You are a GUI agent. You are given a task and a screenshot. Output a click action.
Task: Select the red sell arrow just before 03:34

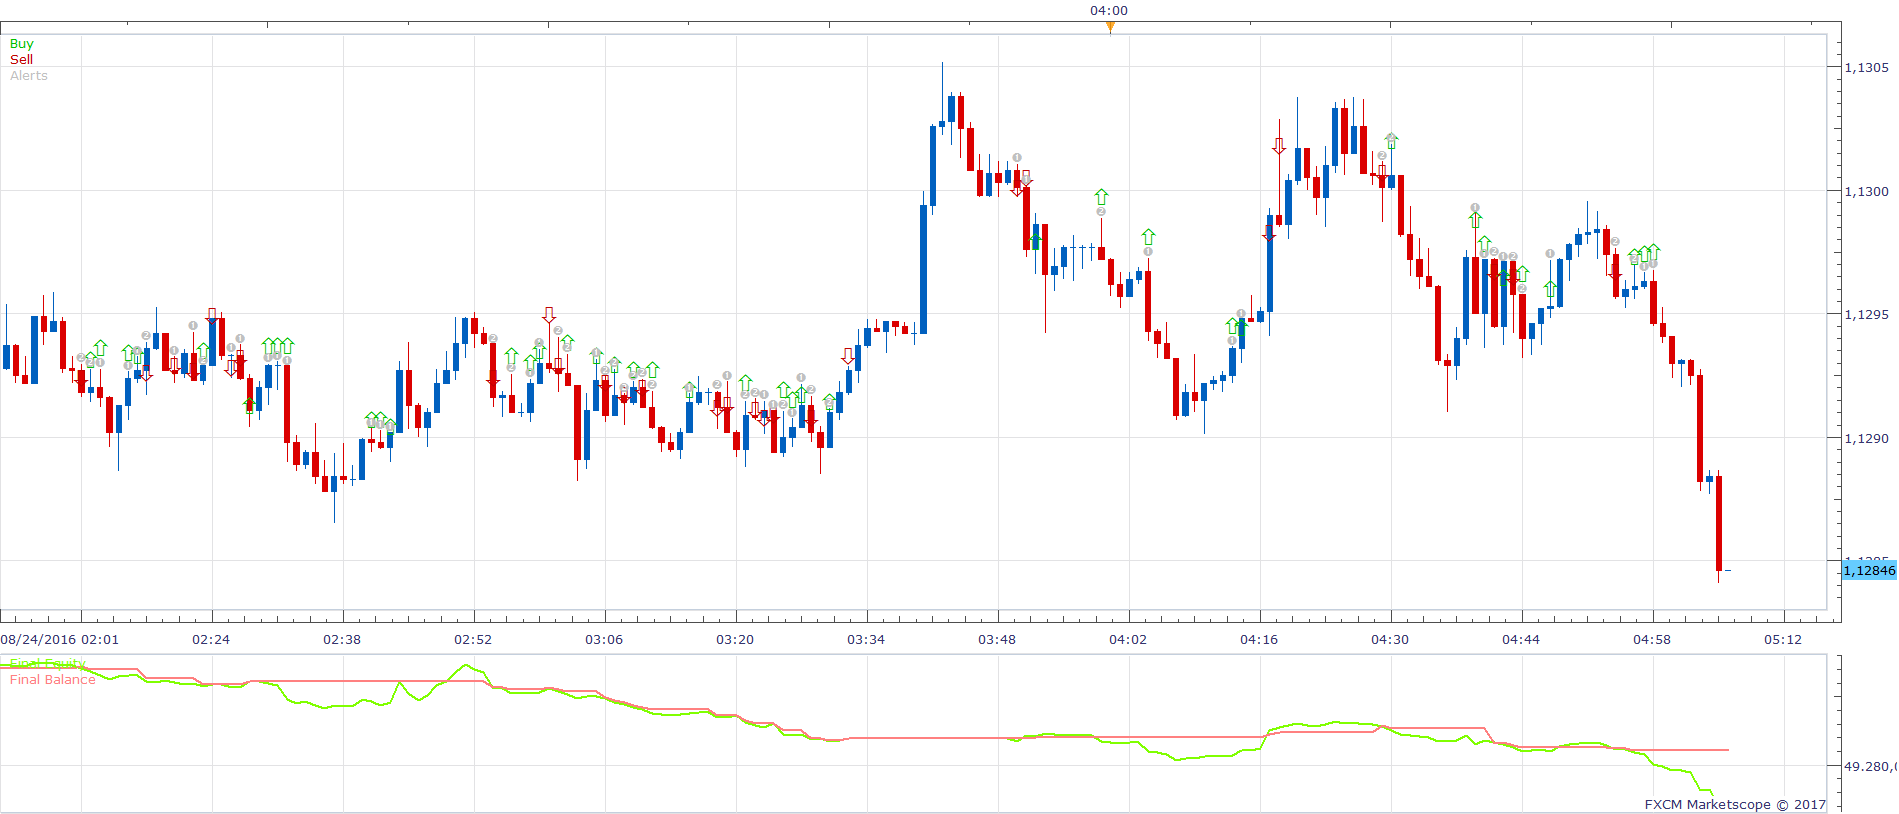point(848,356)
